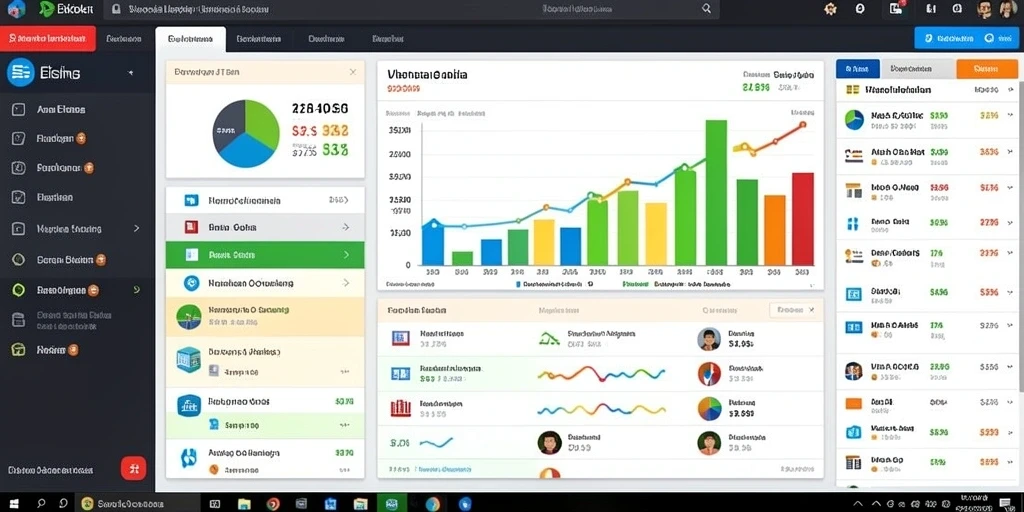This screenshot has height=512, width=1024.
Task: Click the blue cube logo in the top-left corner
Action: pos(16,8)
